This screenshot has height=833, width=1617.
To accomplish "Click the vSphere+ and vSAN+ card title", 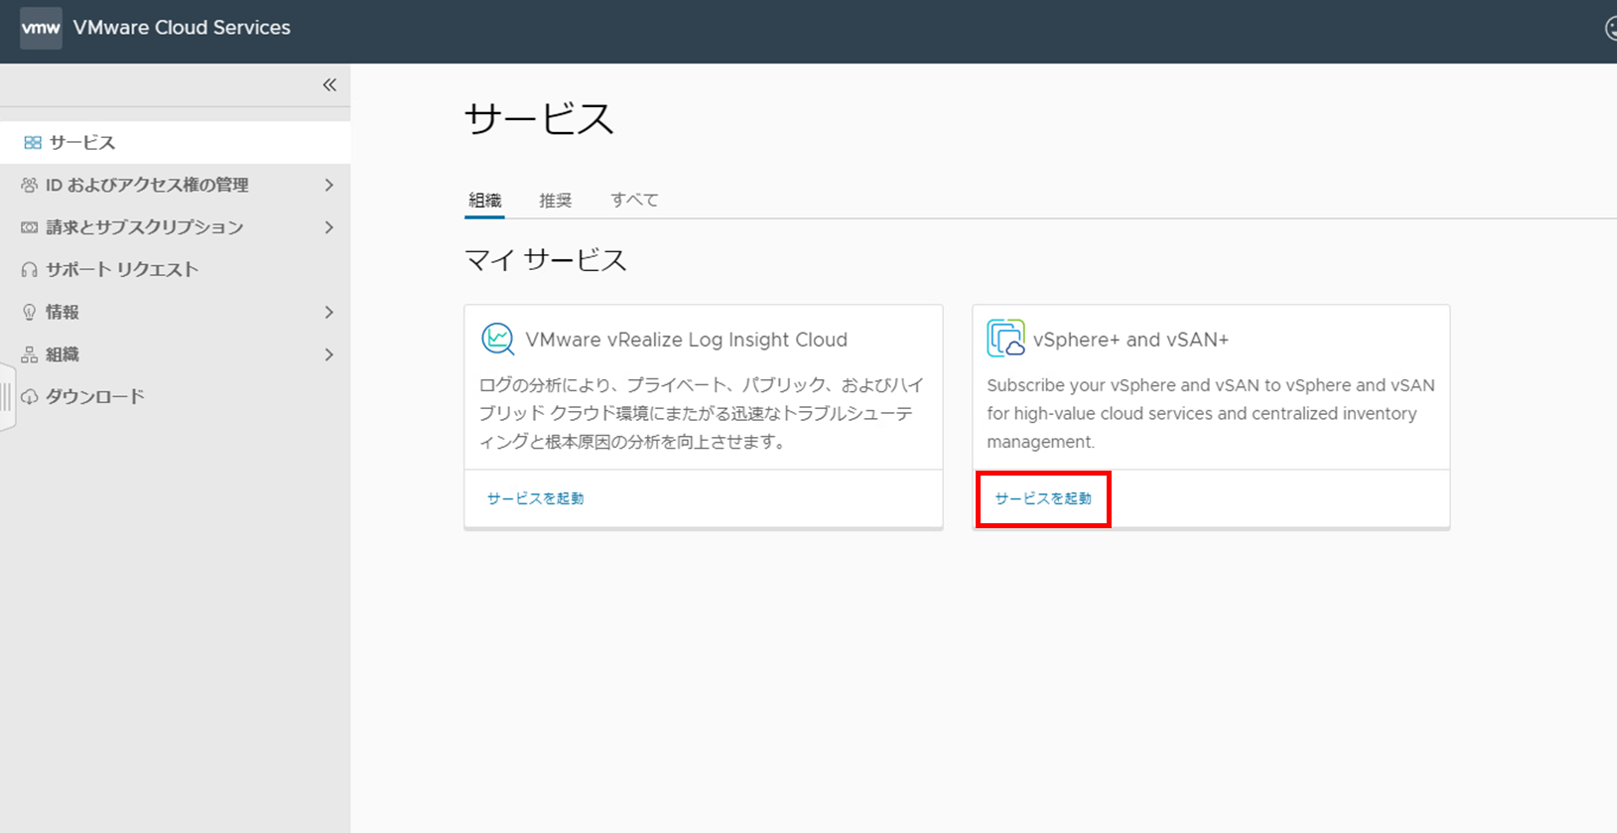I will pos(1131,340).
